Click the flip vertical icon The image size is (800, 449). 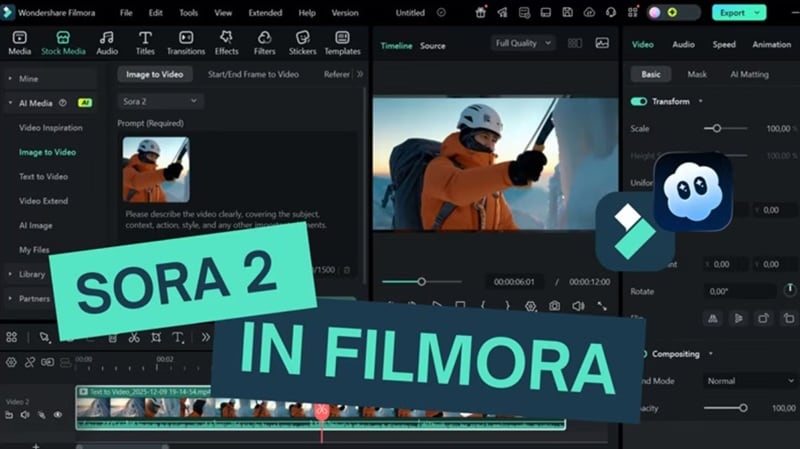738,318
